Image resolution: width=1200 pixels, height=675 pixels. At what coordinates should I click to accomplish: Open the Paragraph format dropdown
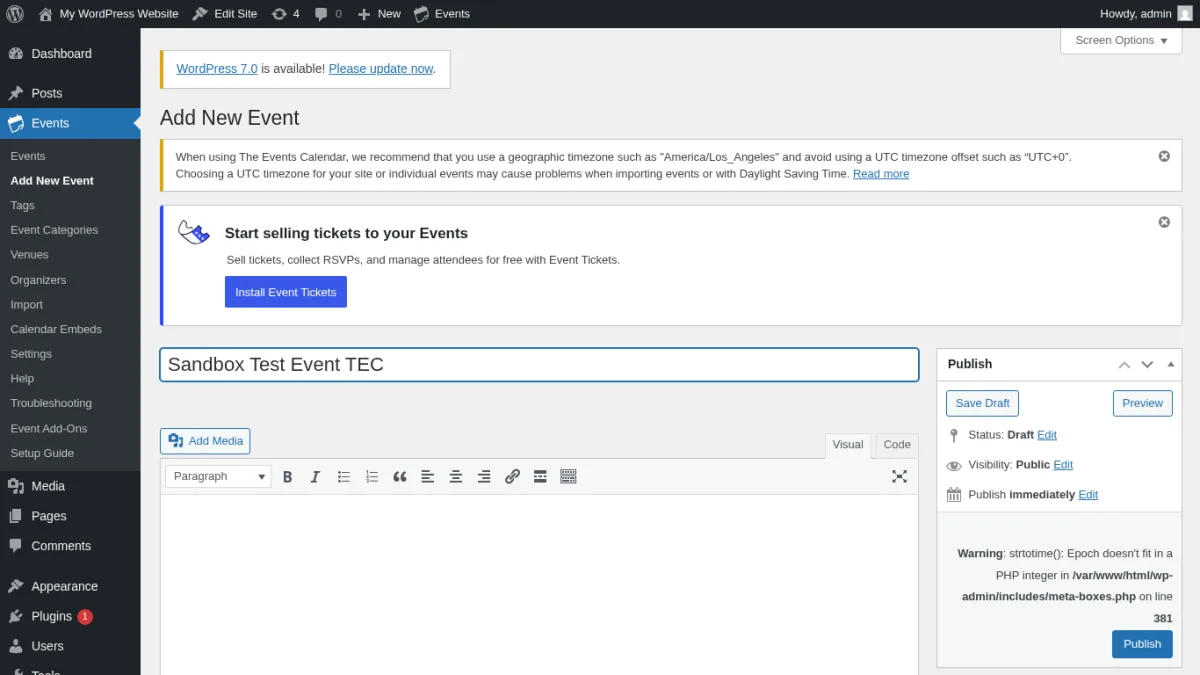[218, 477]
